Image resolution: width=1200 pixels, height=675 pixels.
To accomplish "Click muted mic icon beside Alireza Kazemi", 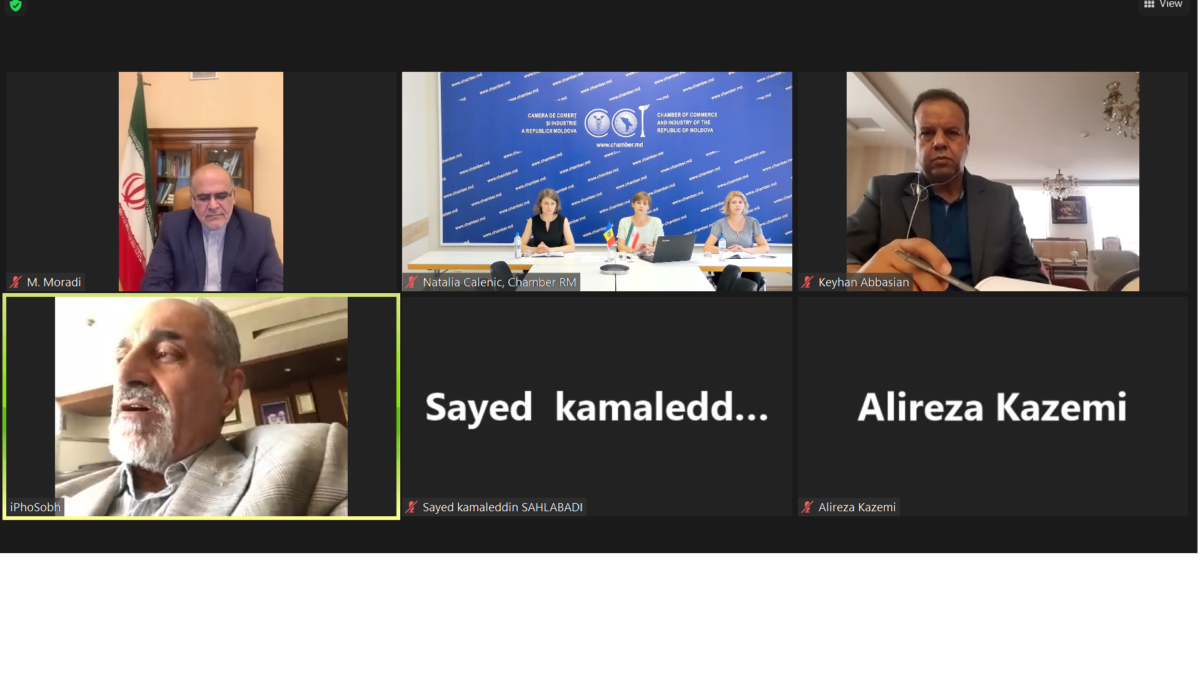I will (808, 507).
